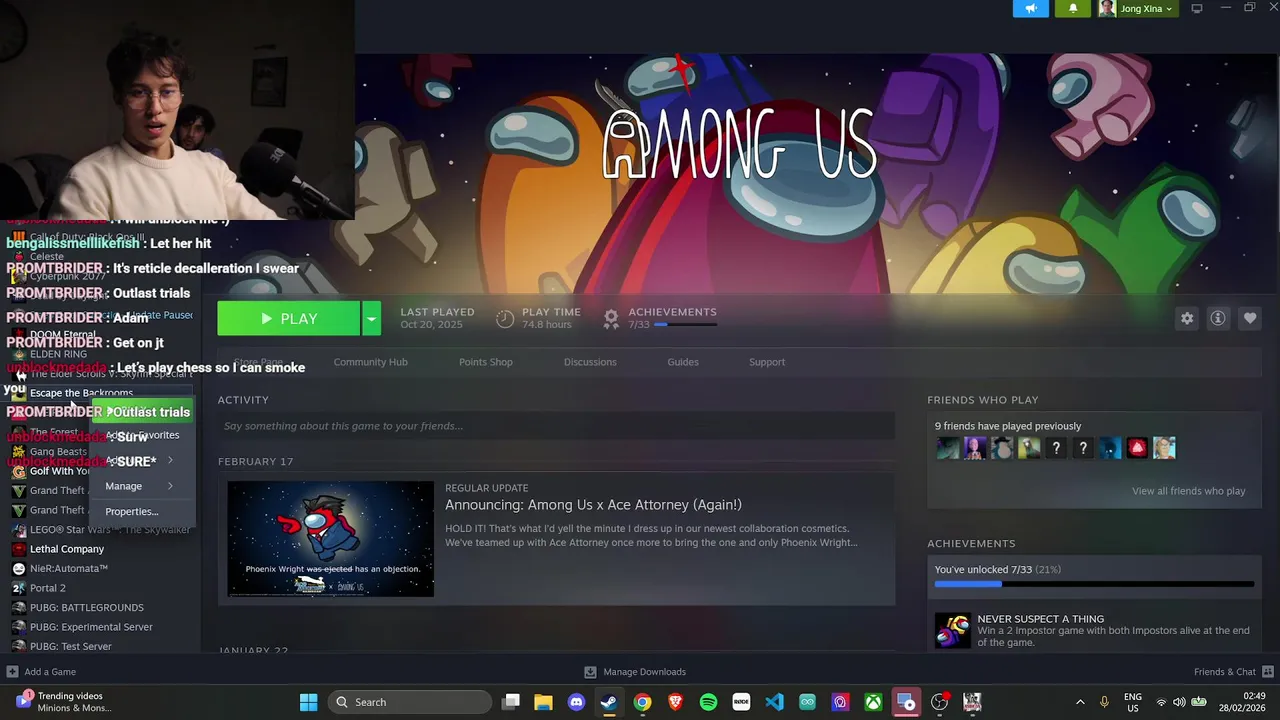Open File Explorer from taskbar
This screenshot has height=720, width=1280.
click(x=543, y=702)
